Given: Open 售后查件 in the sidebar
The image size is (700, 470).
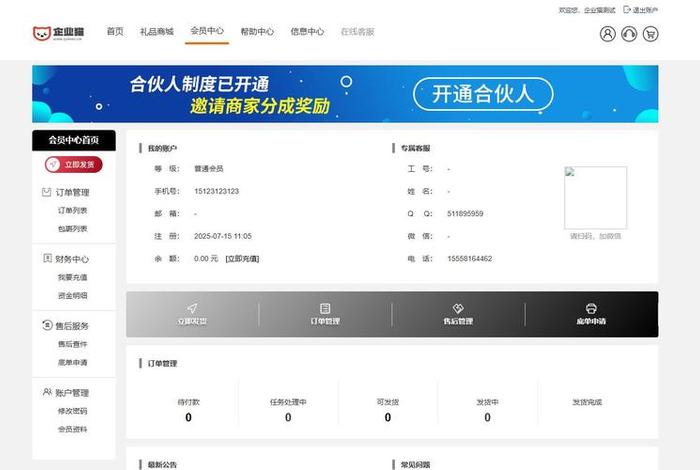Looking at the screenshot, I should [x=72, y=345].
